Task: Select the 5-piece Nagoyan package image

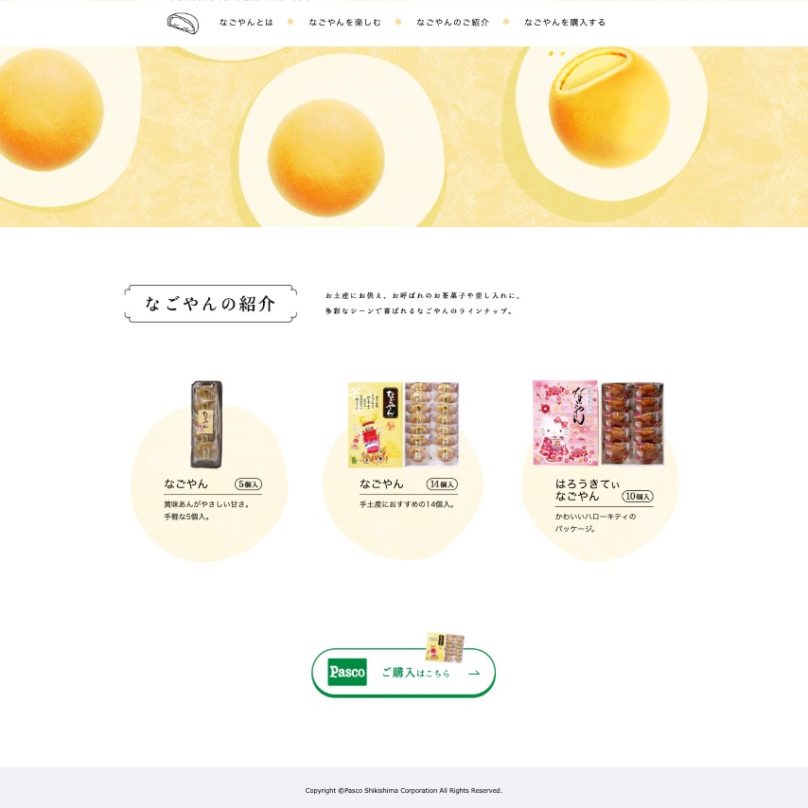Action: coord(207,424)
